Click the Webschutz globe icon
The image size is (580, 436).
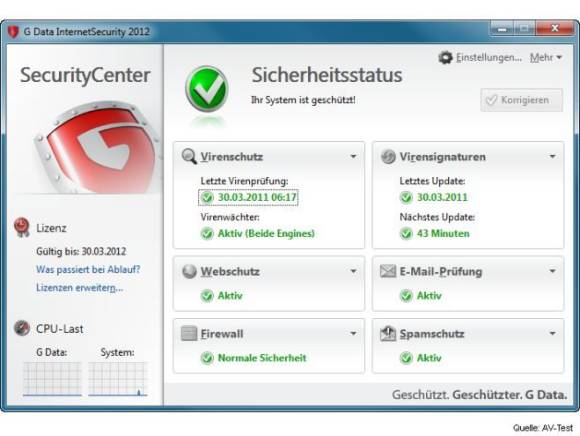coord(189,271)
